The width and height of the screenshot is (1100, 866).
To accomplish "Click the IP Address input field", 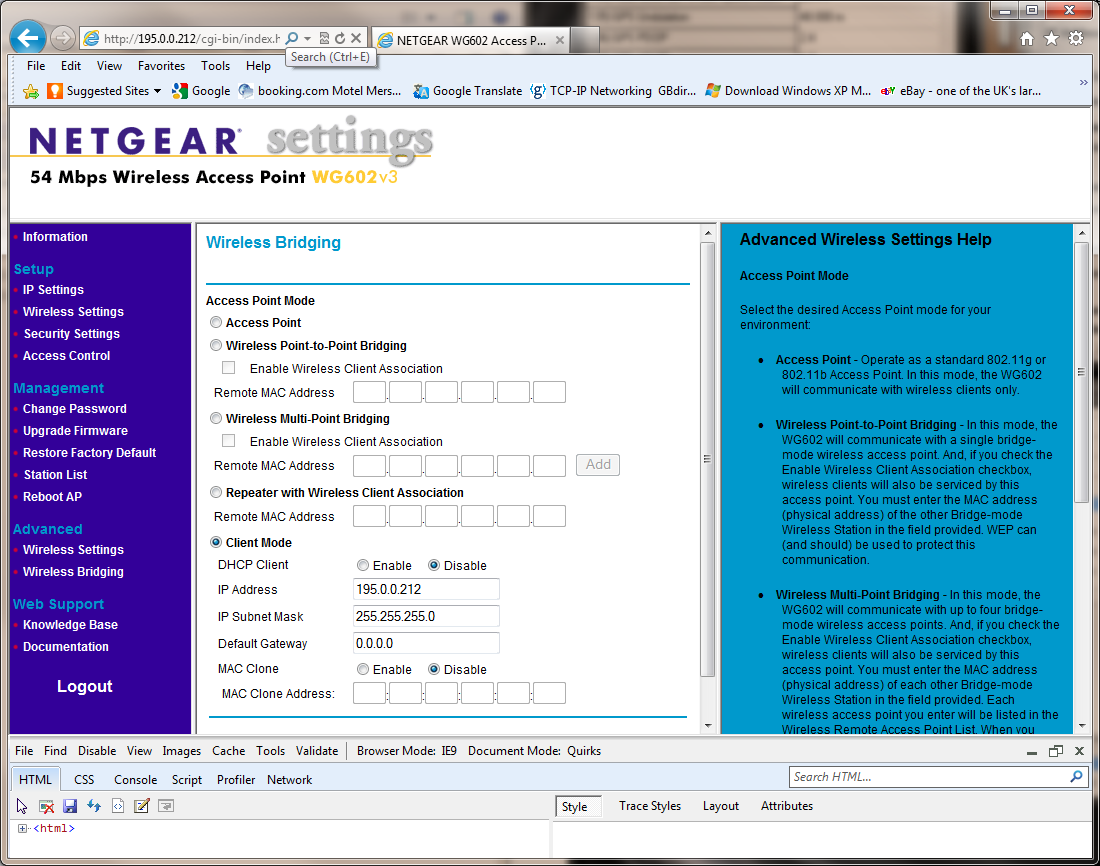I will 426,590.
